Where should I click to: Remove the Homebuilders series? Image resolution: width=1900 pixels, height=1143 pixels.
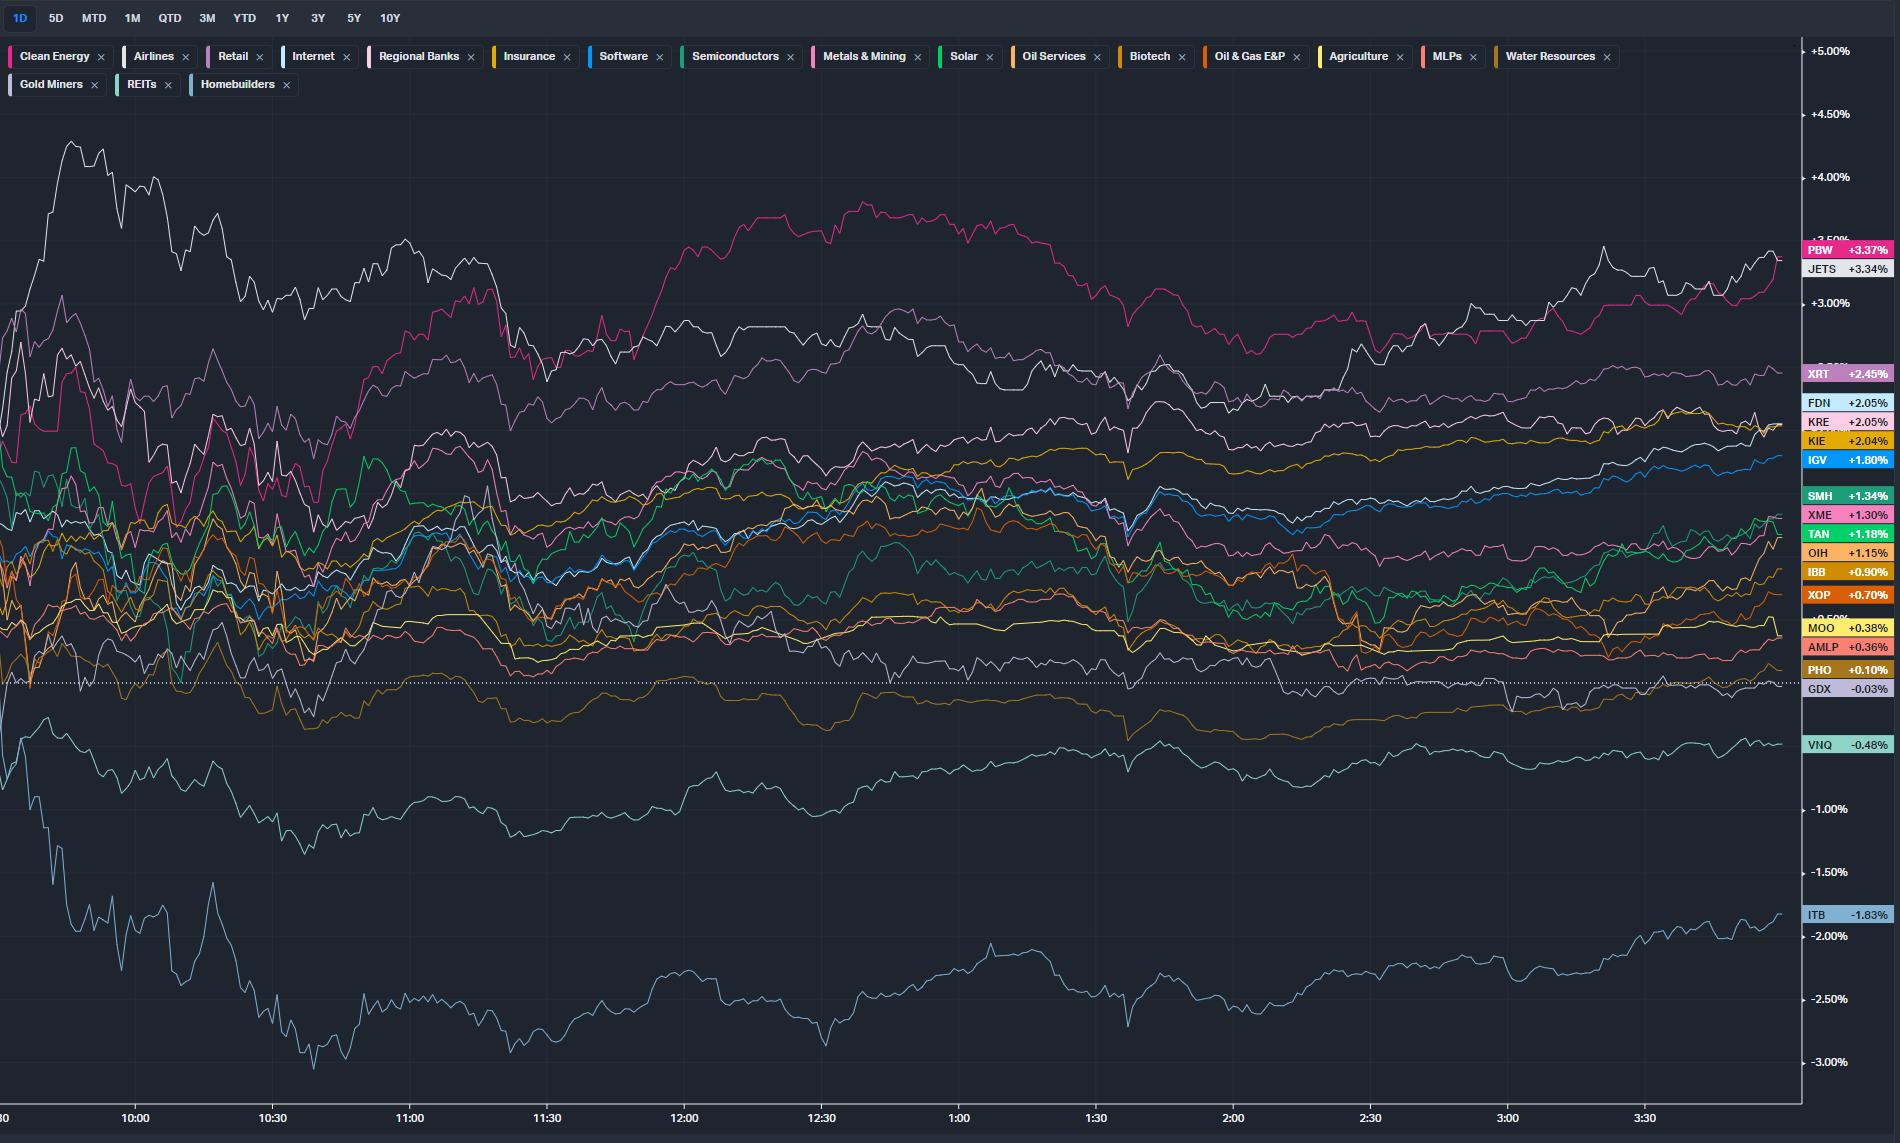point(286,85)
